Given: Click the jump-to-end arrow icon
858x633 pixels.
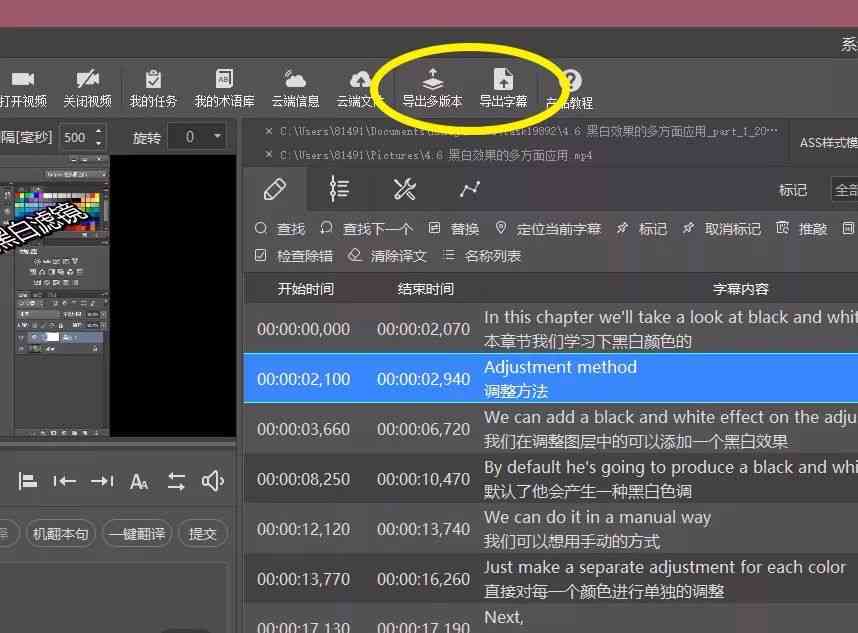Looking at the screenshot, I should (102, 481).
